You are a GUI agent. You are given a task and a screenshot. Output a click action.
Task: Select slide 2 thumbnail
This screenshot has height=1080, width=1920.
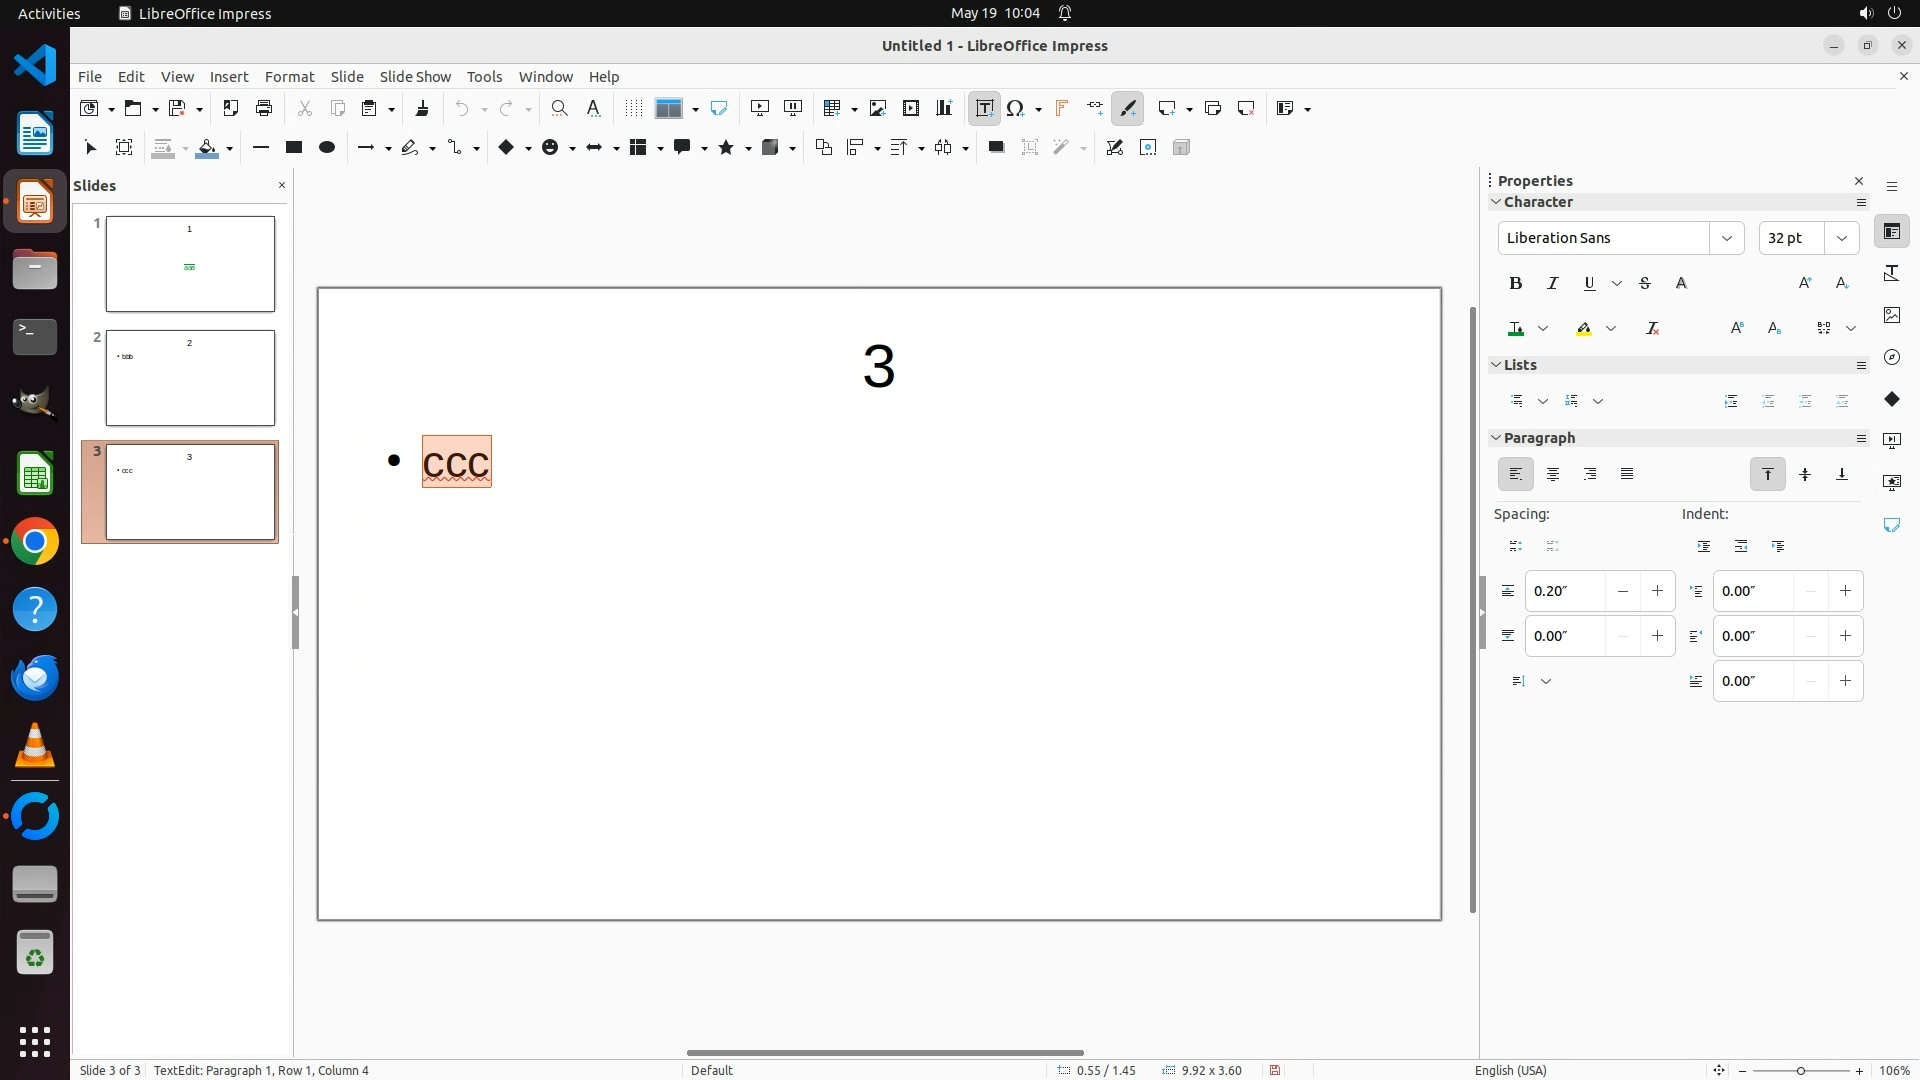[190, 378]
